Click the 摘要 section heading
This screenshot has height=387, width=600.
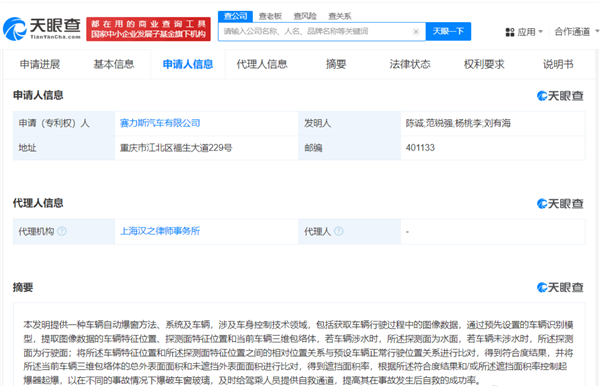[23, 287]
